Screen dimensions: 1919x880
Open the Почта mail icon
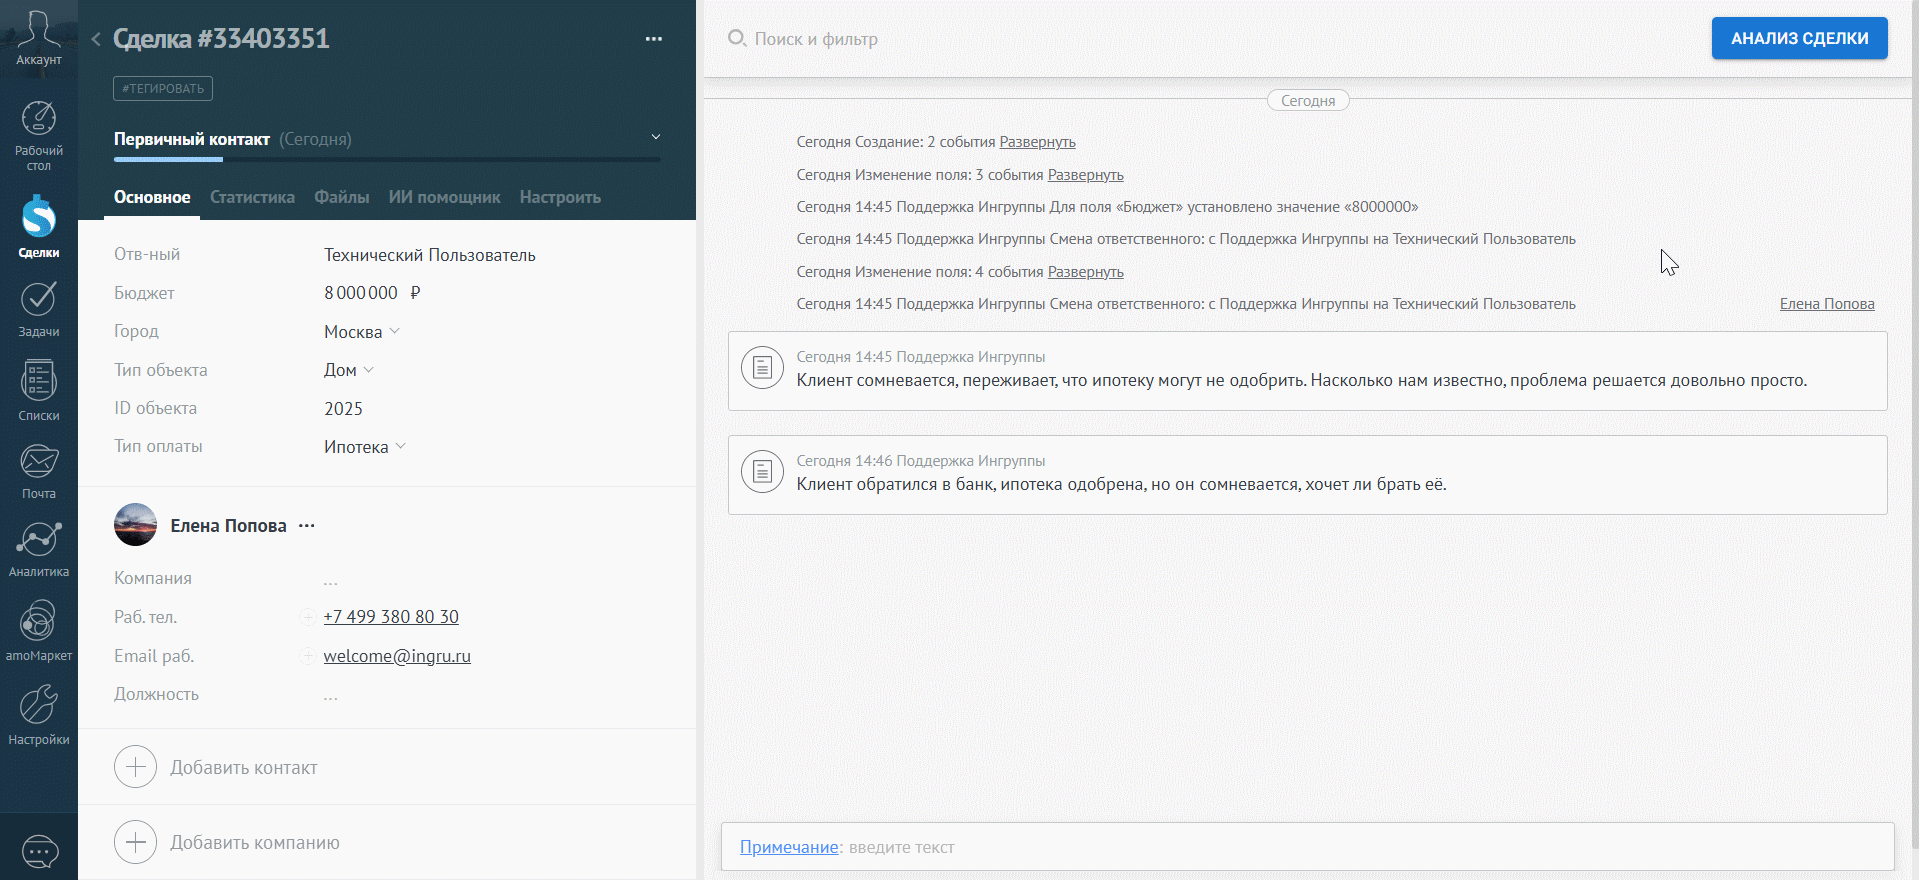tap(39, 461)
